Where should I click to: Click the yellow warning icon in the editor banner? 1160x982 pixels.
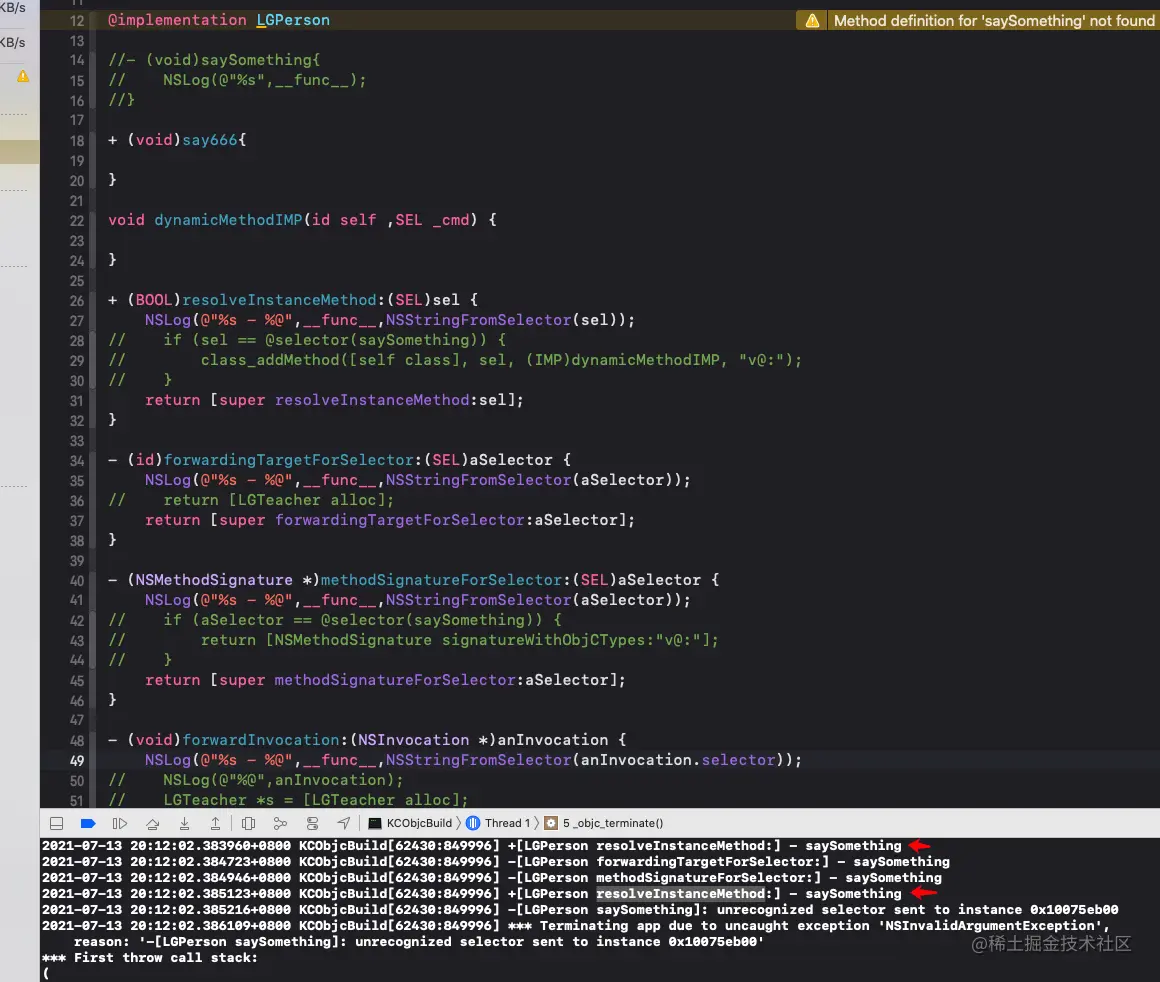[812, 21]
